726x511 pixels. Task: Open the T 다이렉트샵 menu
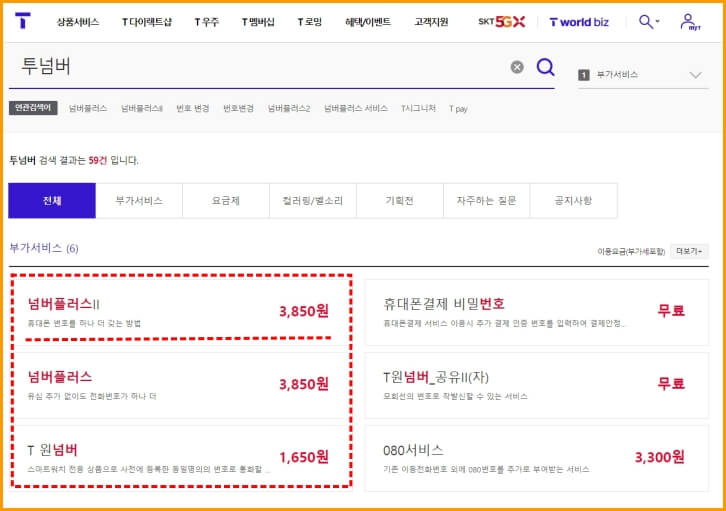147,22
